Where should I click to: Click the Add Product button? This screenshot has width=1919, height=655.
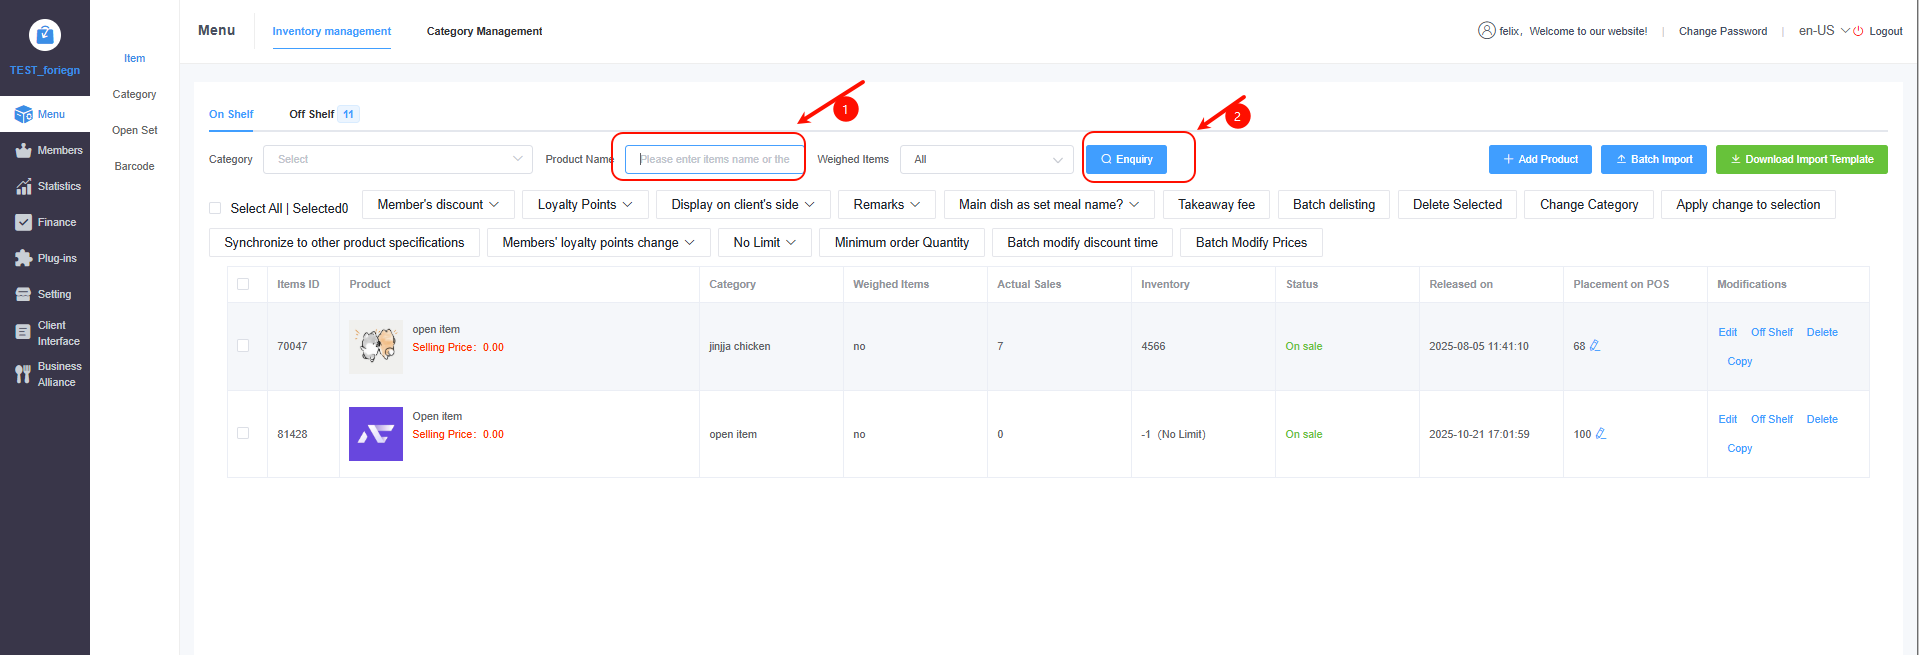tap(1540, 160)
